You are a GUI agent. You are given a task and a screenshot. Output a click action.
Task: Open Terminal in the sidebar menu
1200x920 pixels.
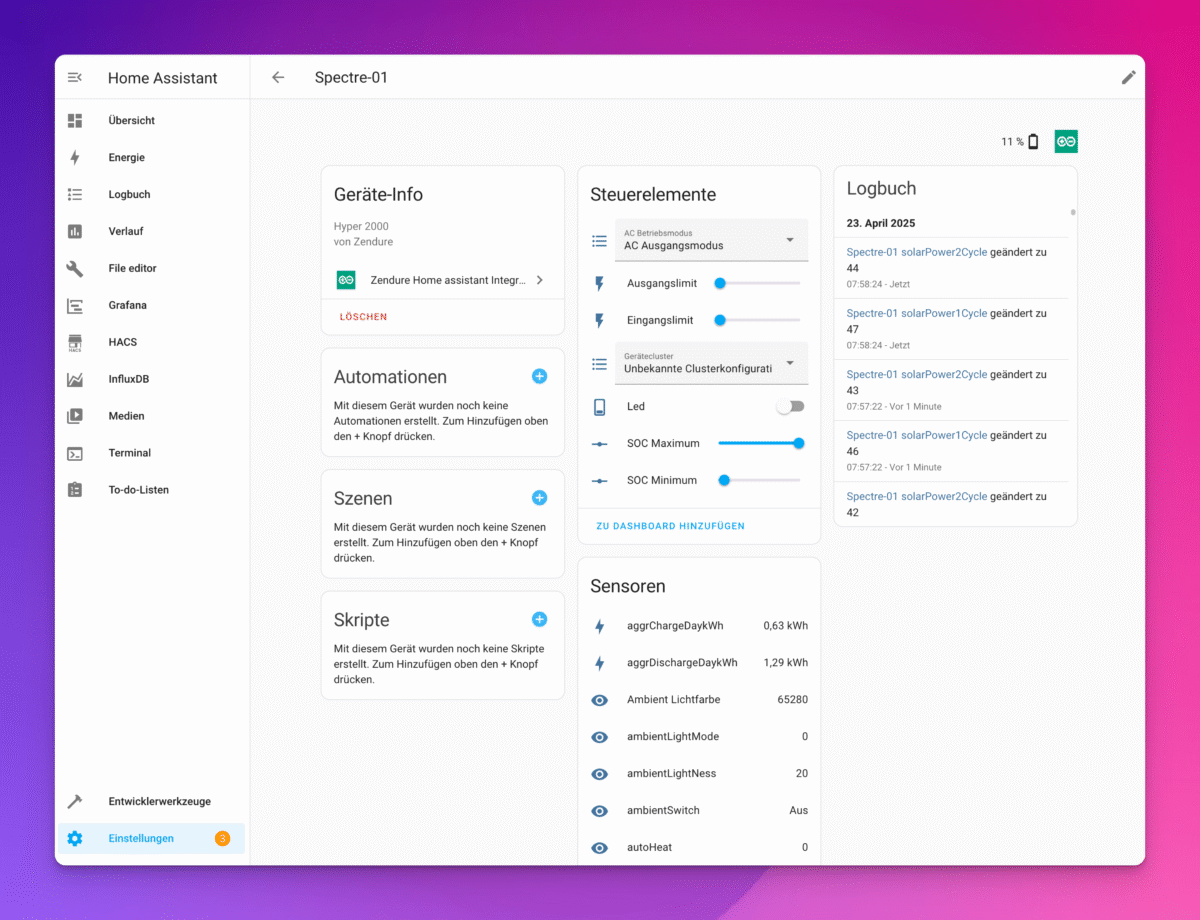[x=130, y=454]
